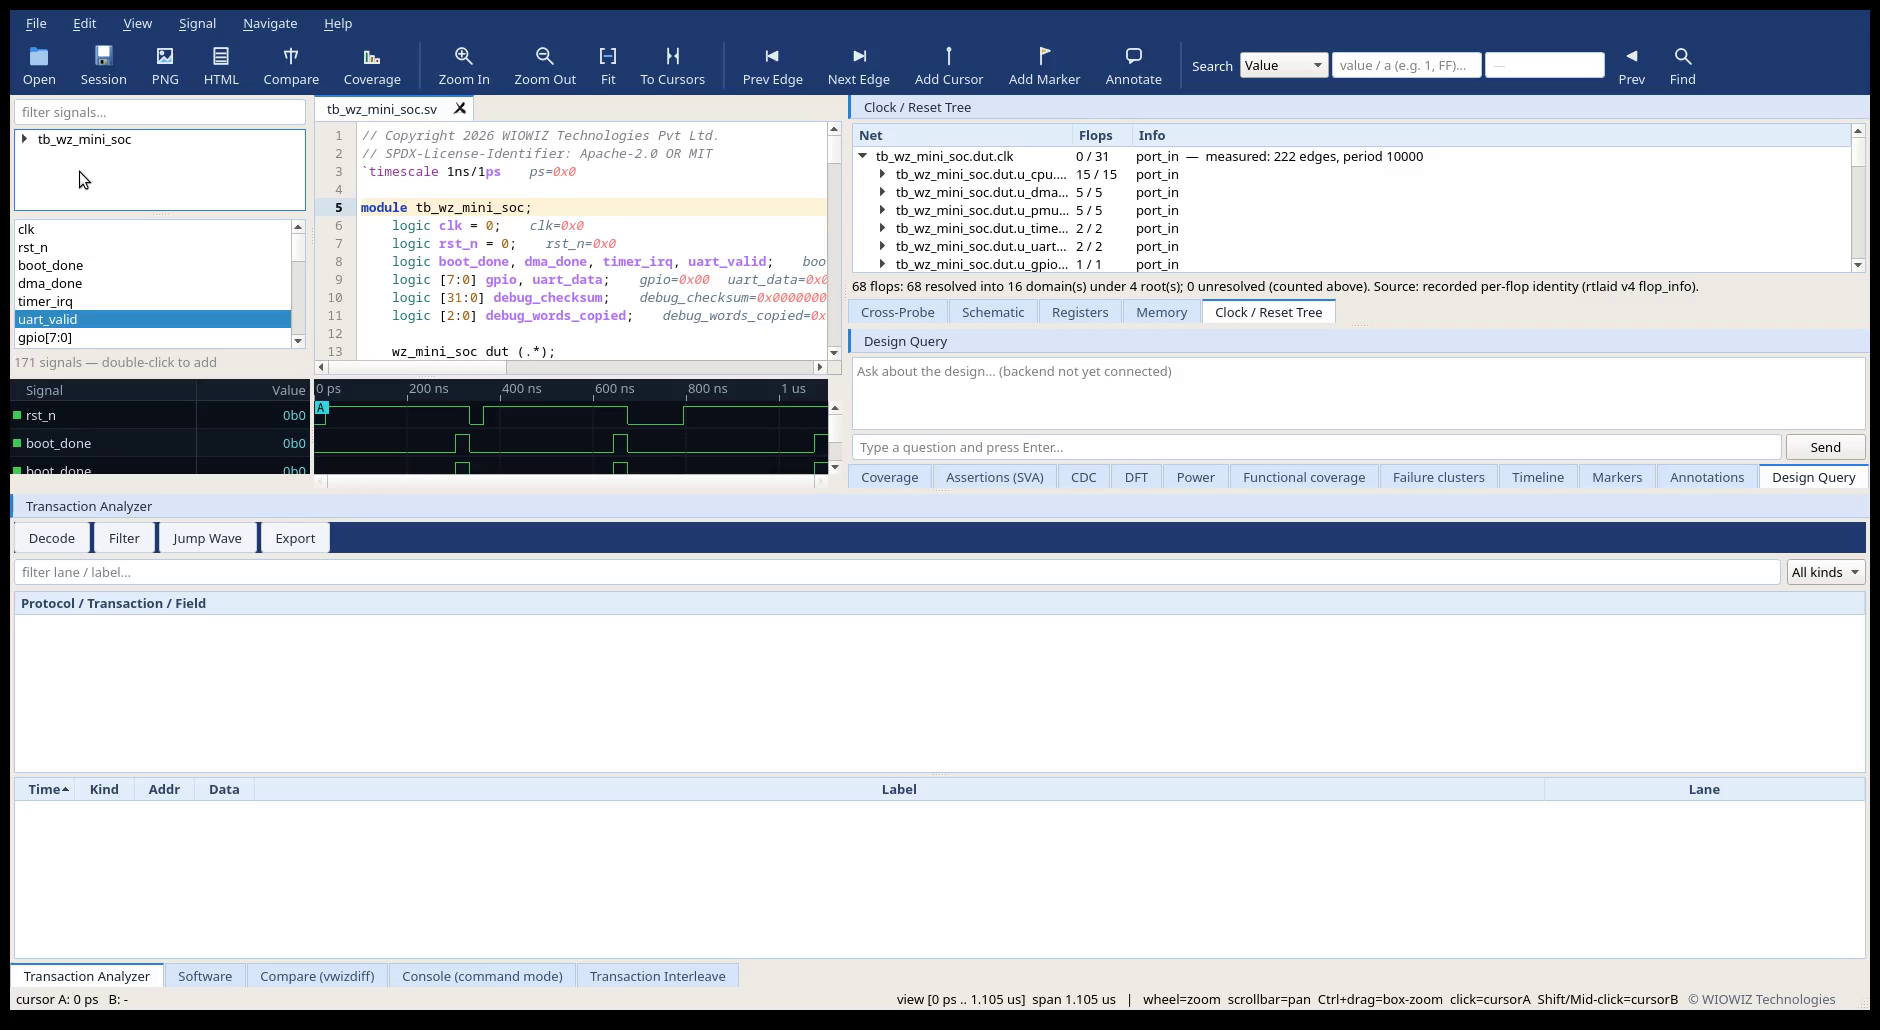Open Console (command mode) tab
Viewport: 1880px width, 1030px height.
coord(482,976)
